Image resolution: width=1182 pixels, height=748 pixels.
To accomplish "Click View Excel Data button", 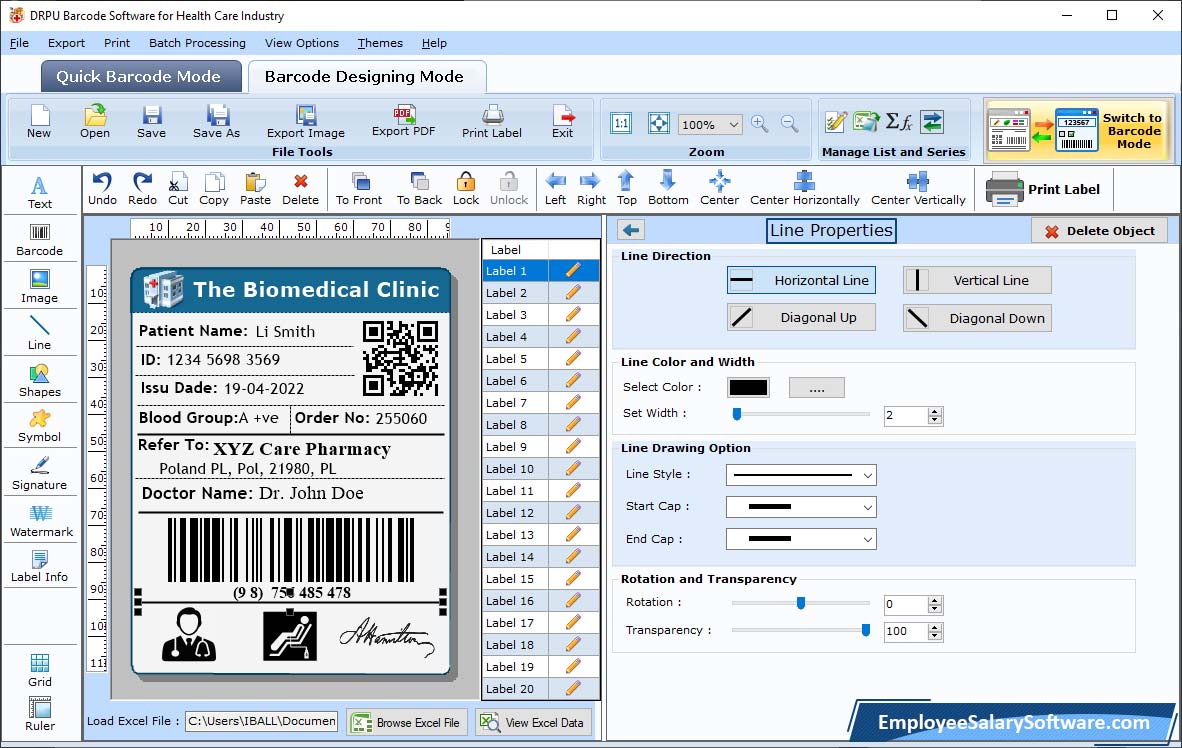I will tap(533, 722).
